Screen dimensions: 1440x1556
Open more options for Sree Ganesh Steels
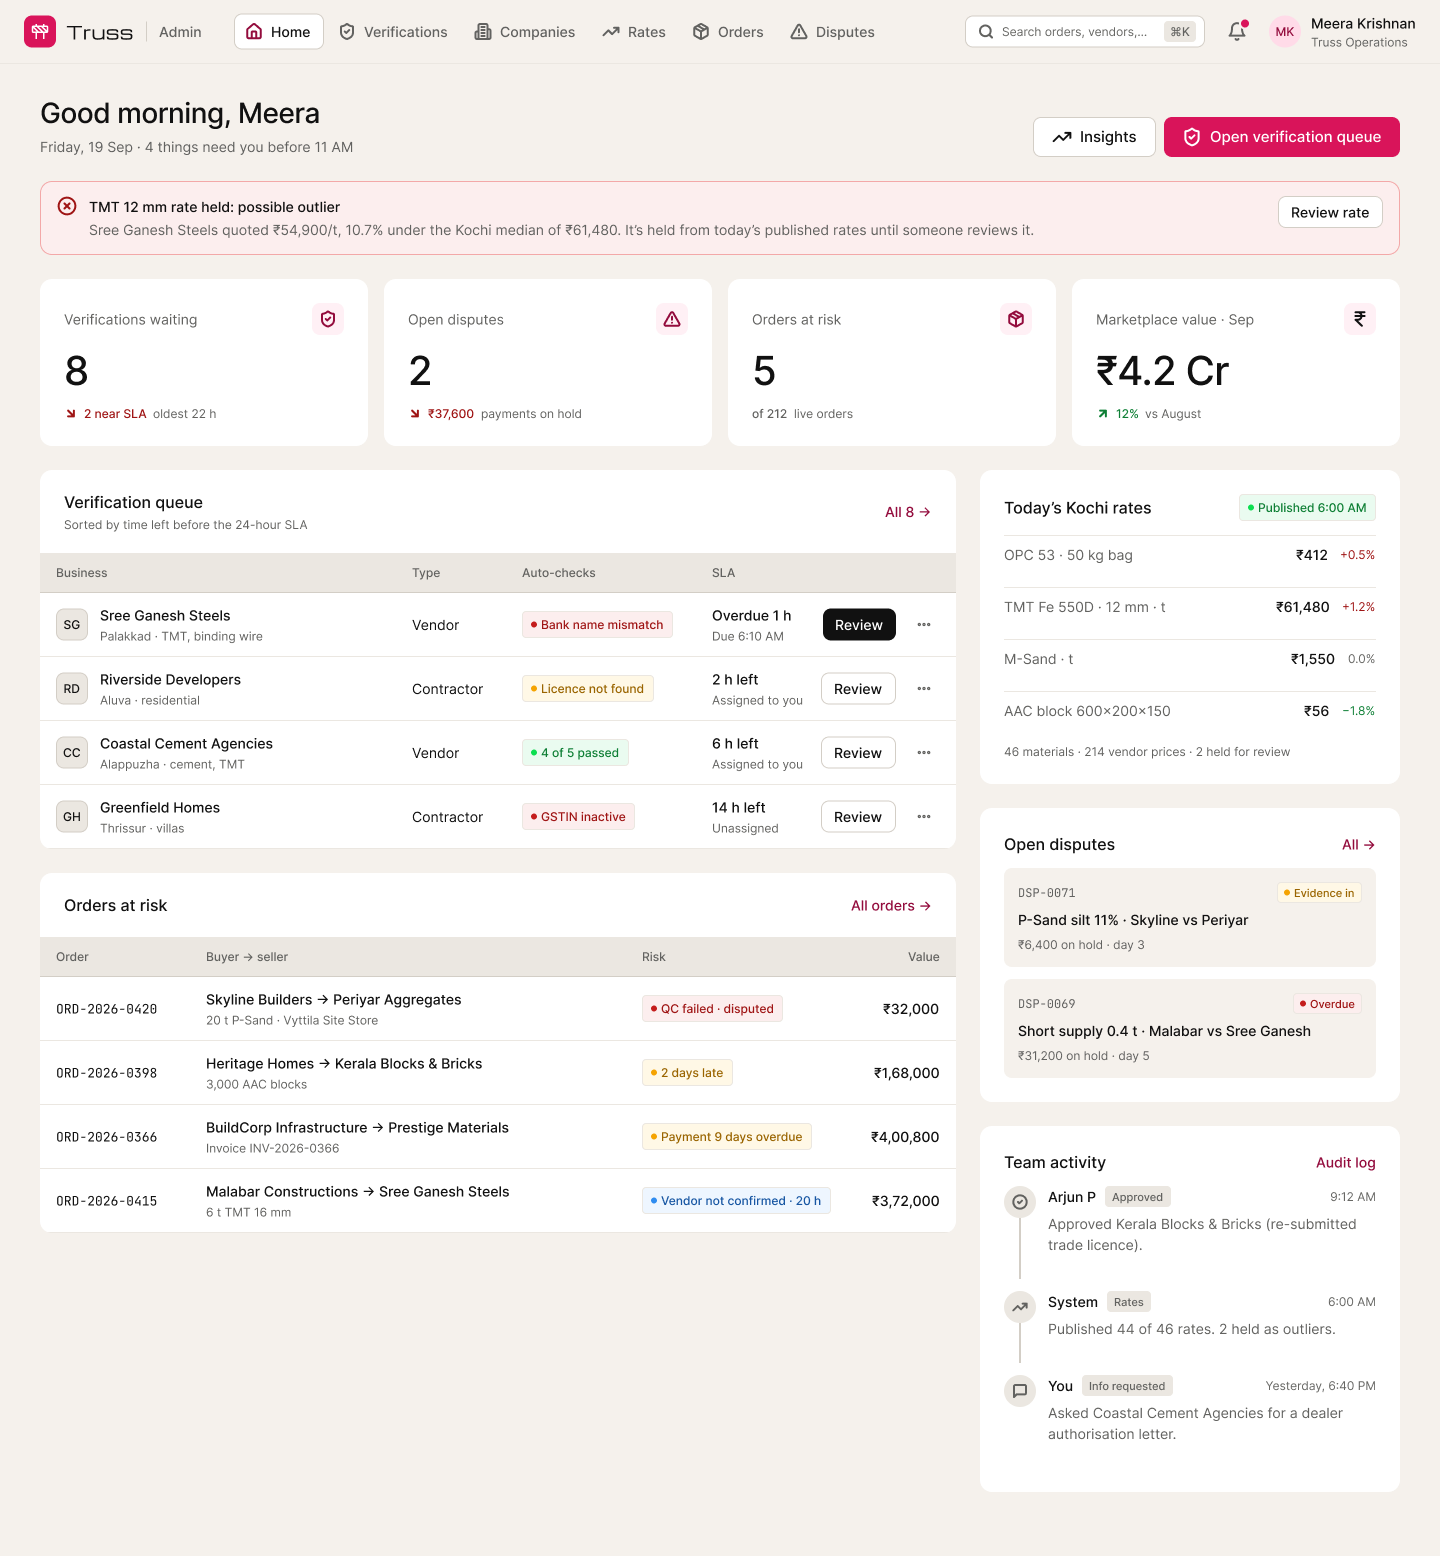coord(924,625)
